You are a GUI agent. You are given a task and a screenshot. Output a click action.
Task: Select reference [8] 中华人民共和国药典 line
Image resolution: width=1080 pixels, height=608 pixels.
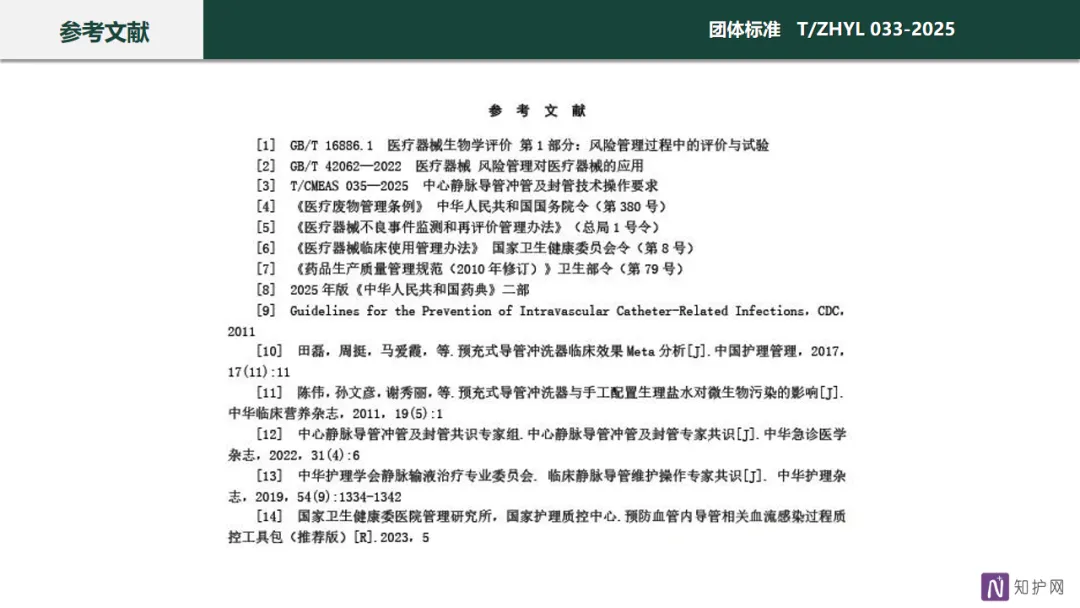(393, 290)
